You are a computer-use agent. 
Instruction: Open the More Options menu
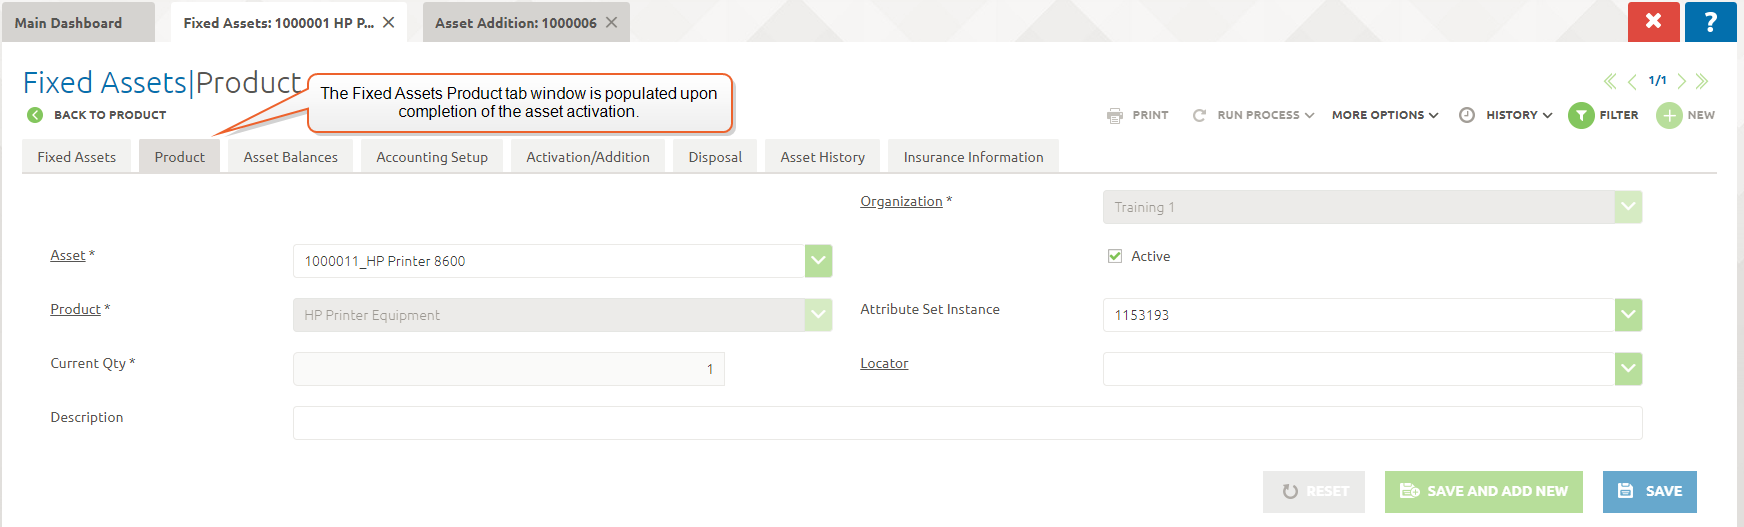(1384, 116)
